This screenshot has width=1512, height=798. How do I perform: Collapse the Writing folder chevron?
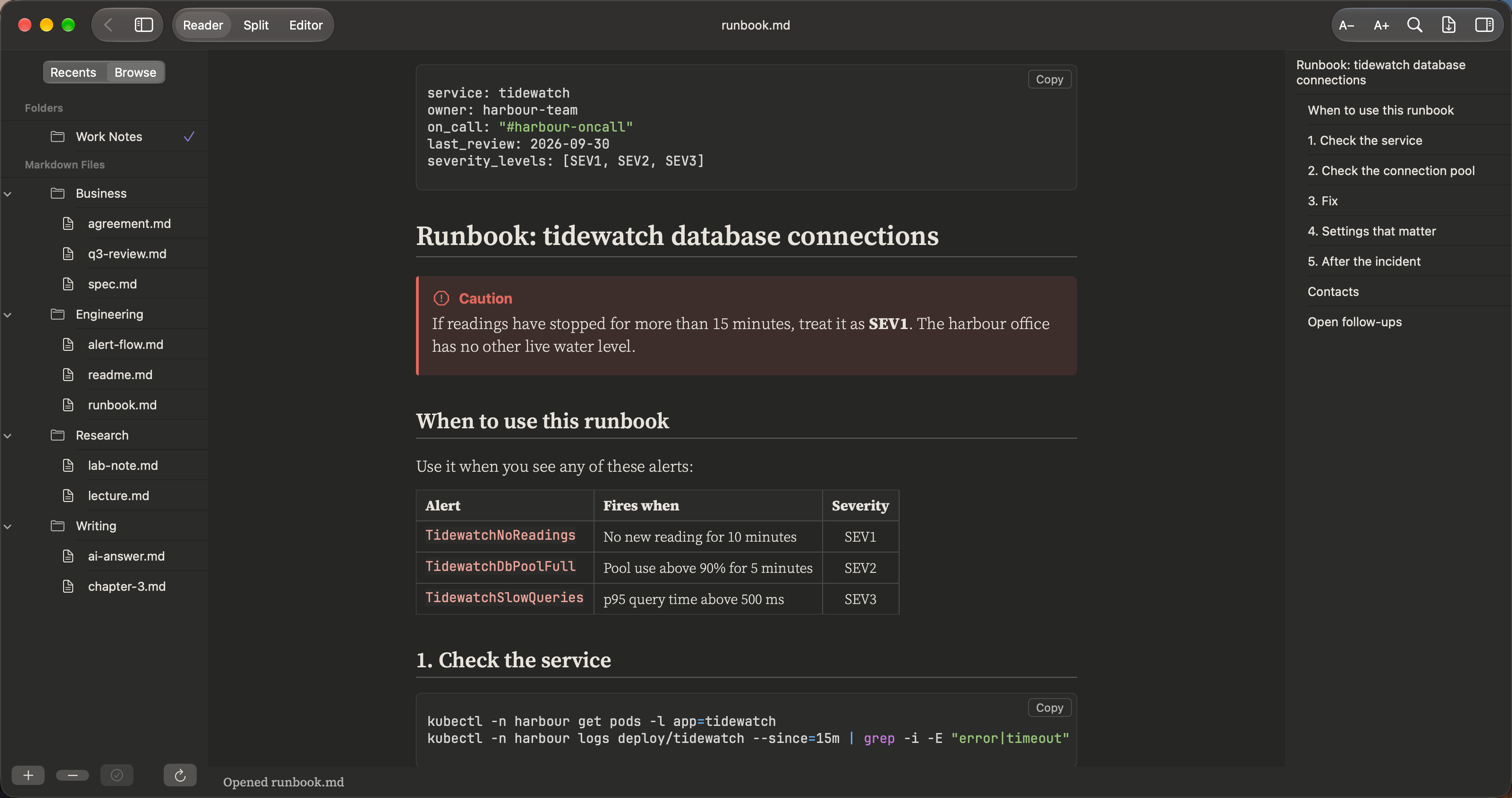pyautogui.click(x=8, y=526)
